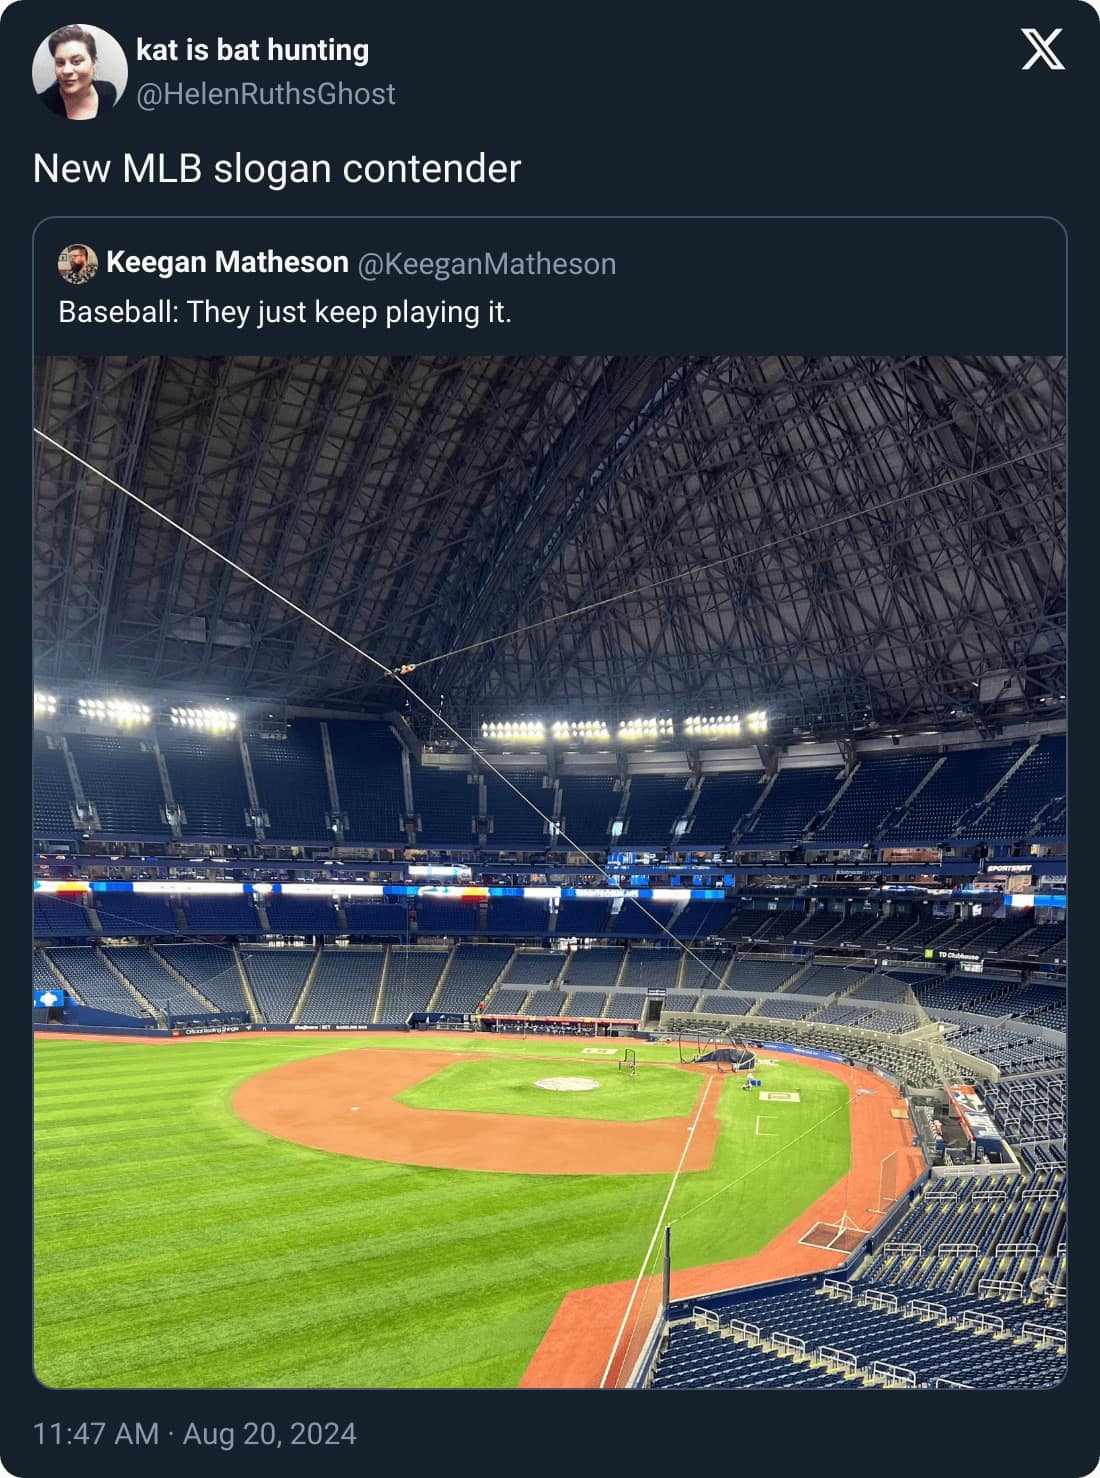Image resolution: width=1100 pixels, height=1478 pixels.
Task: Click the "New MLB slogan contender" tweet text
Action: (x=277, y=168)
